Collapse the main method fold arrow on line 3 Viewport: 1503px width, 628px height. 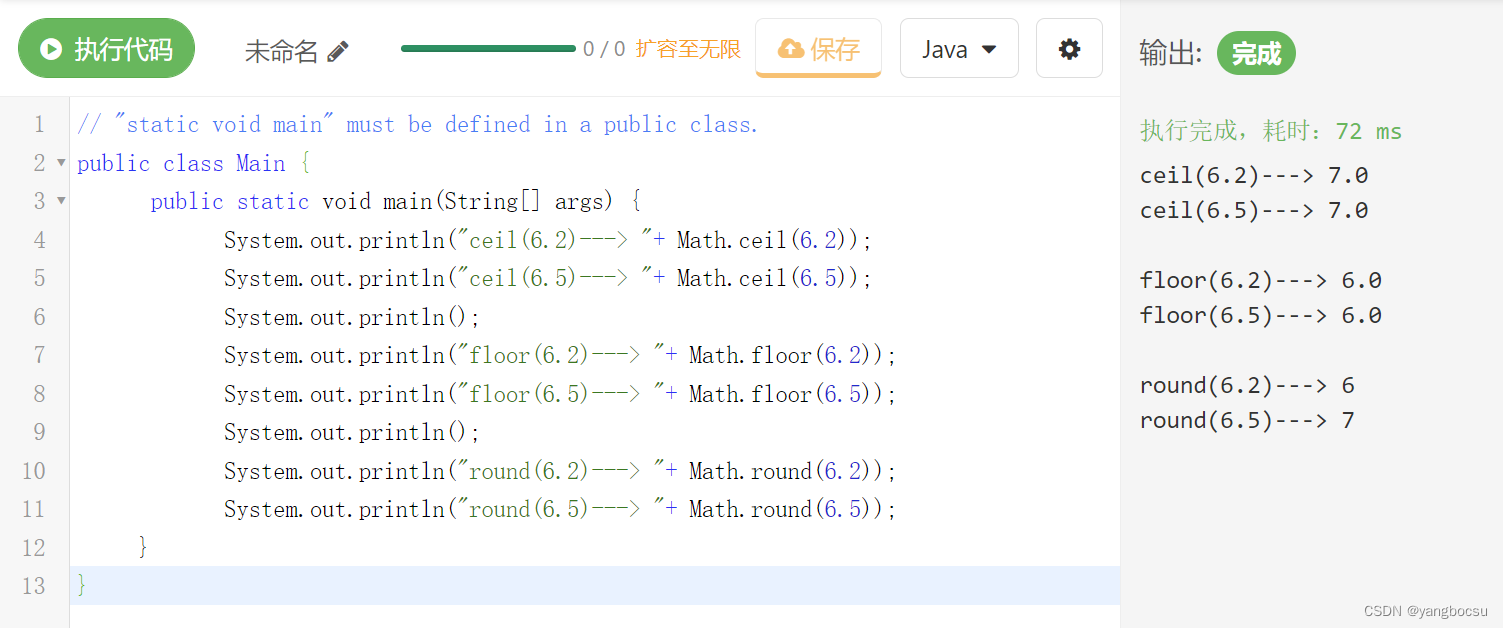pos(61,201)
